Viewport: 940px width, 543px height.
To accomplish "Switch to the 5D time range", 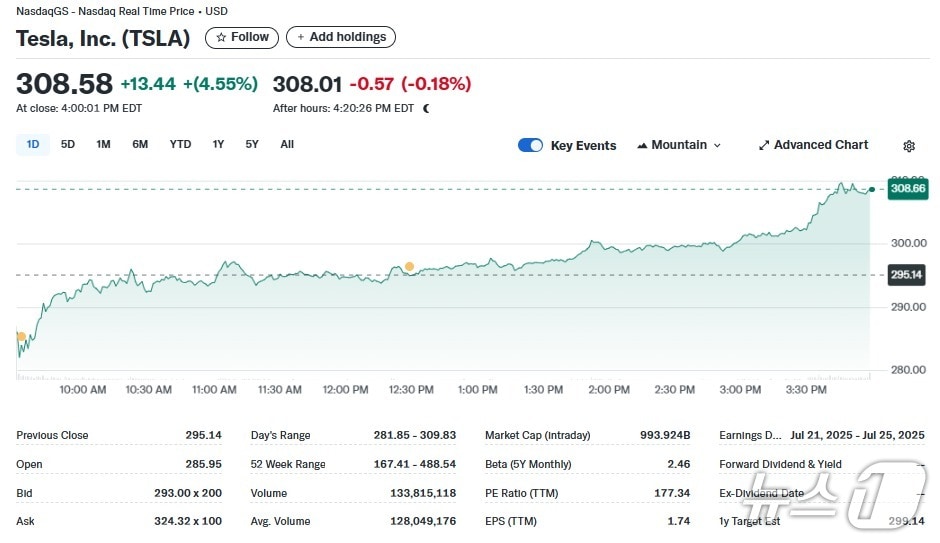I will tap(68, 144).
